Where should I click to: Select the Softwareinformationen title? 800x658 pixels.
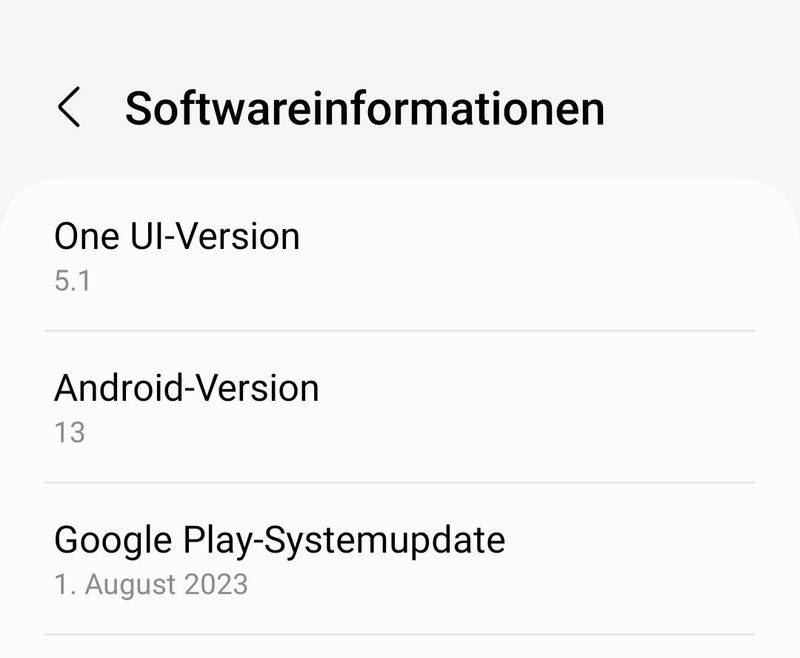pos(365,107)
